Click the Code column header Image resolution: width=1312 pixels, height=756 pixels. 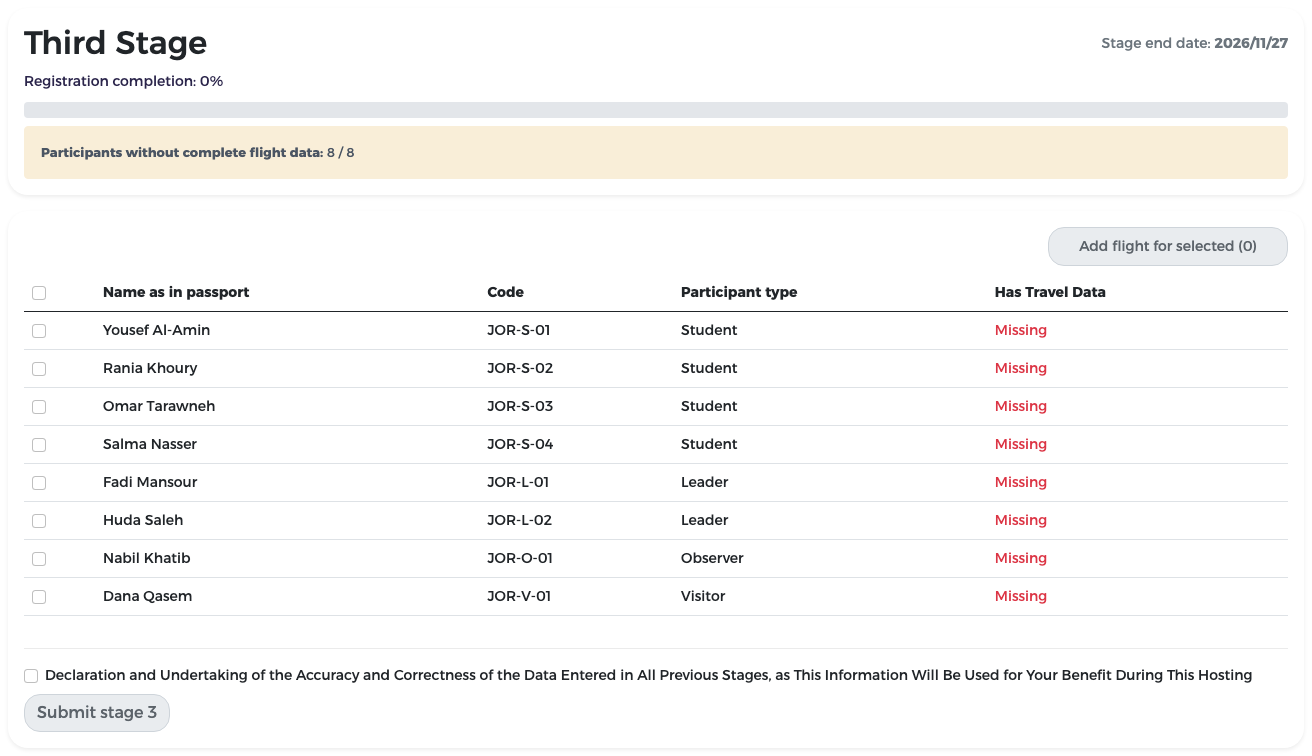tap(505, 292)
